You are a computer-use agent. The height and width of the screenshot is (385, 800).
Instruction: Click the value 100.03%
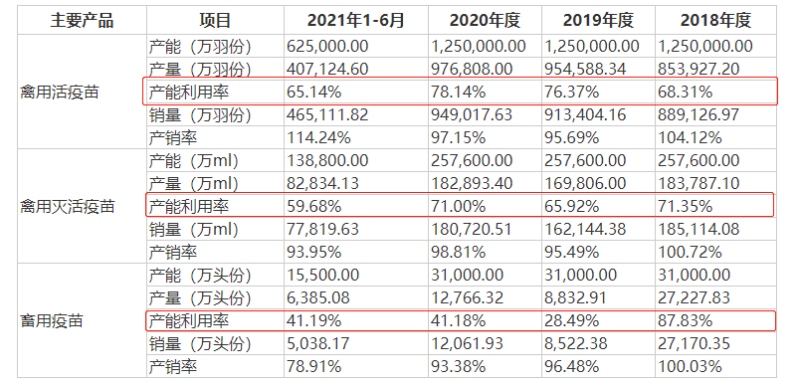[689, 367]
